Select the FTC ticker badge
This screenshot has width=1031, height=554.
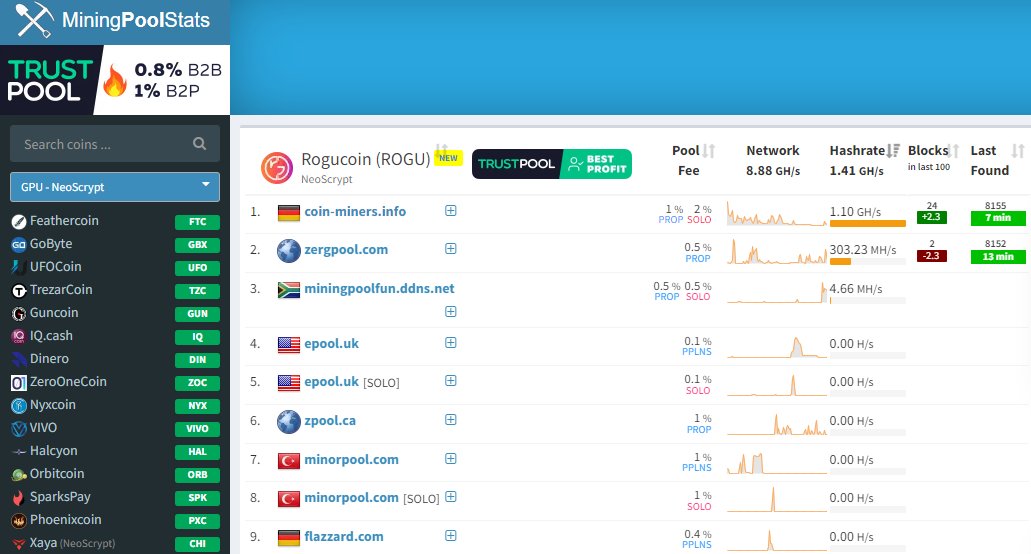(x=197, y=222)
